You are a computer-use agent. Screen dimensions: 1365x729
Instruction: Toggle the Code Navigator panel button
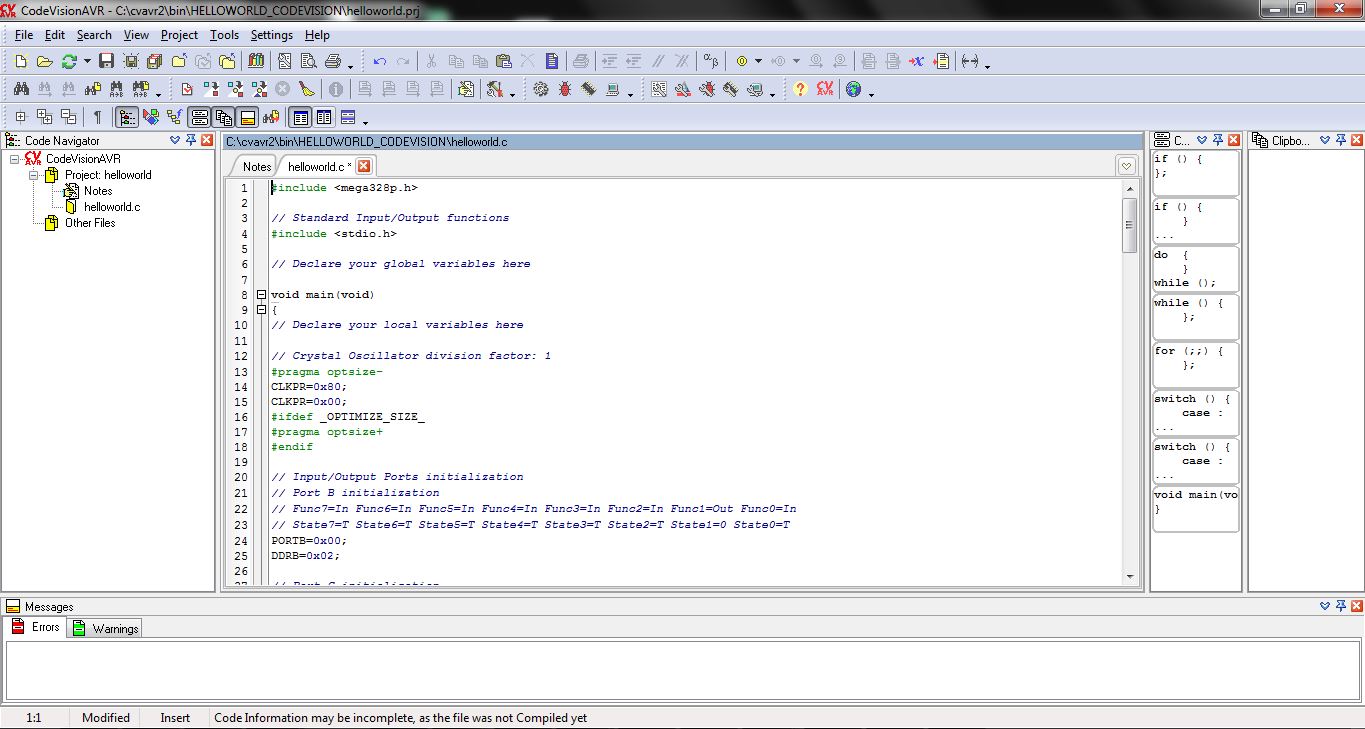point(126,117)
